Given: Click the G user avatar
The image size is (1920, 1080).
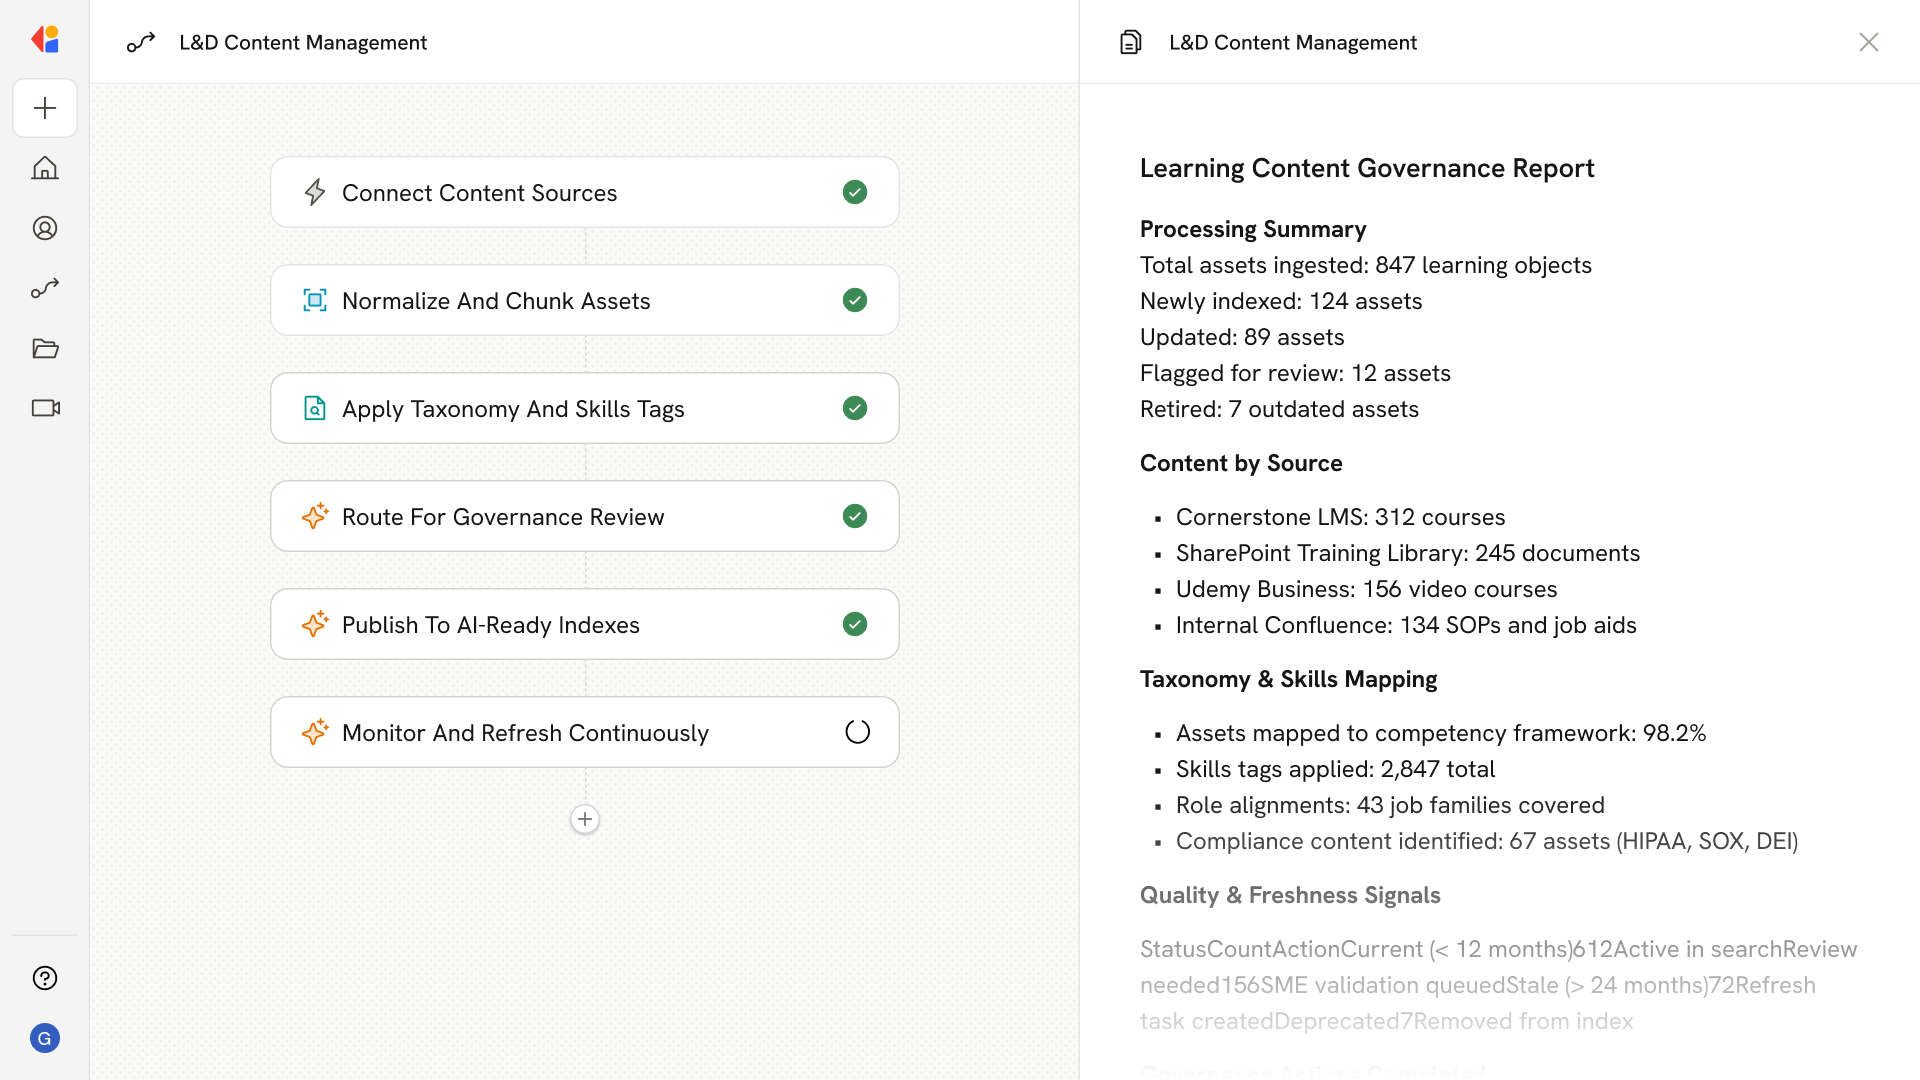Looking at the screenshot, I should click(x=45, y=1038).
